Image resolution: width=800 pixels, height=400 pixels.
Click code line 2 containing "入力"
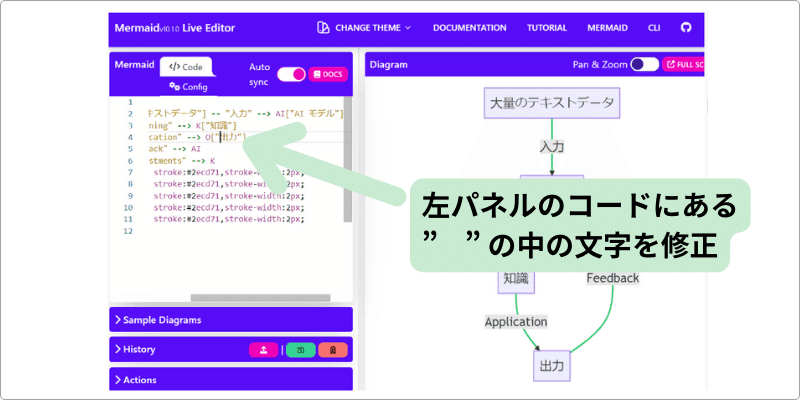(246, 114)
